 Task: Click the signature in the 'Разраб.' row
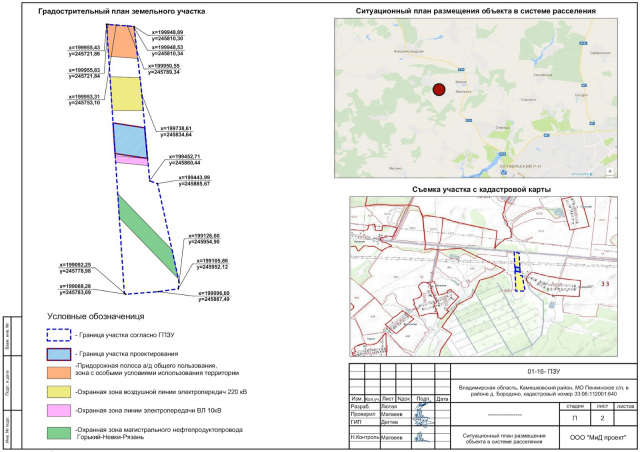click(423, 407)
